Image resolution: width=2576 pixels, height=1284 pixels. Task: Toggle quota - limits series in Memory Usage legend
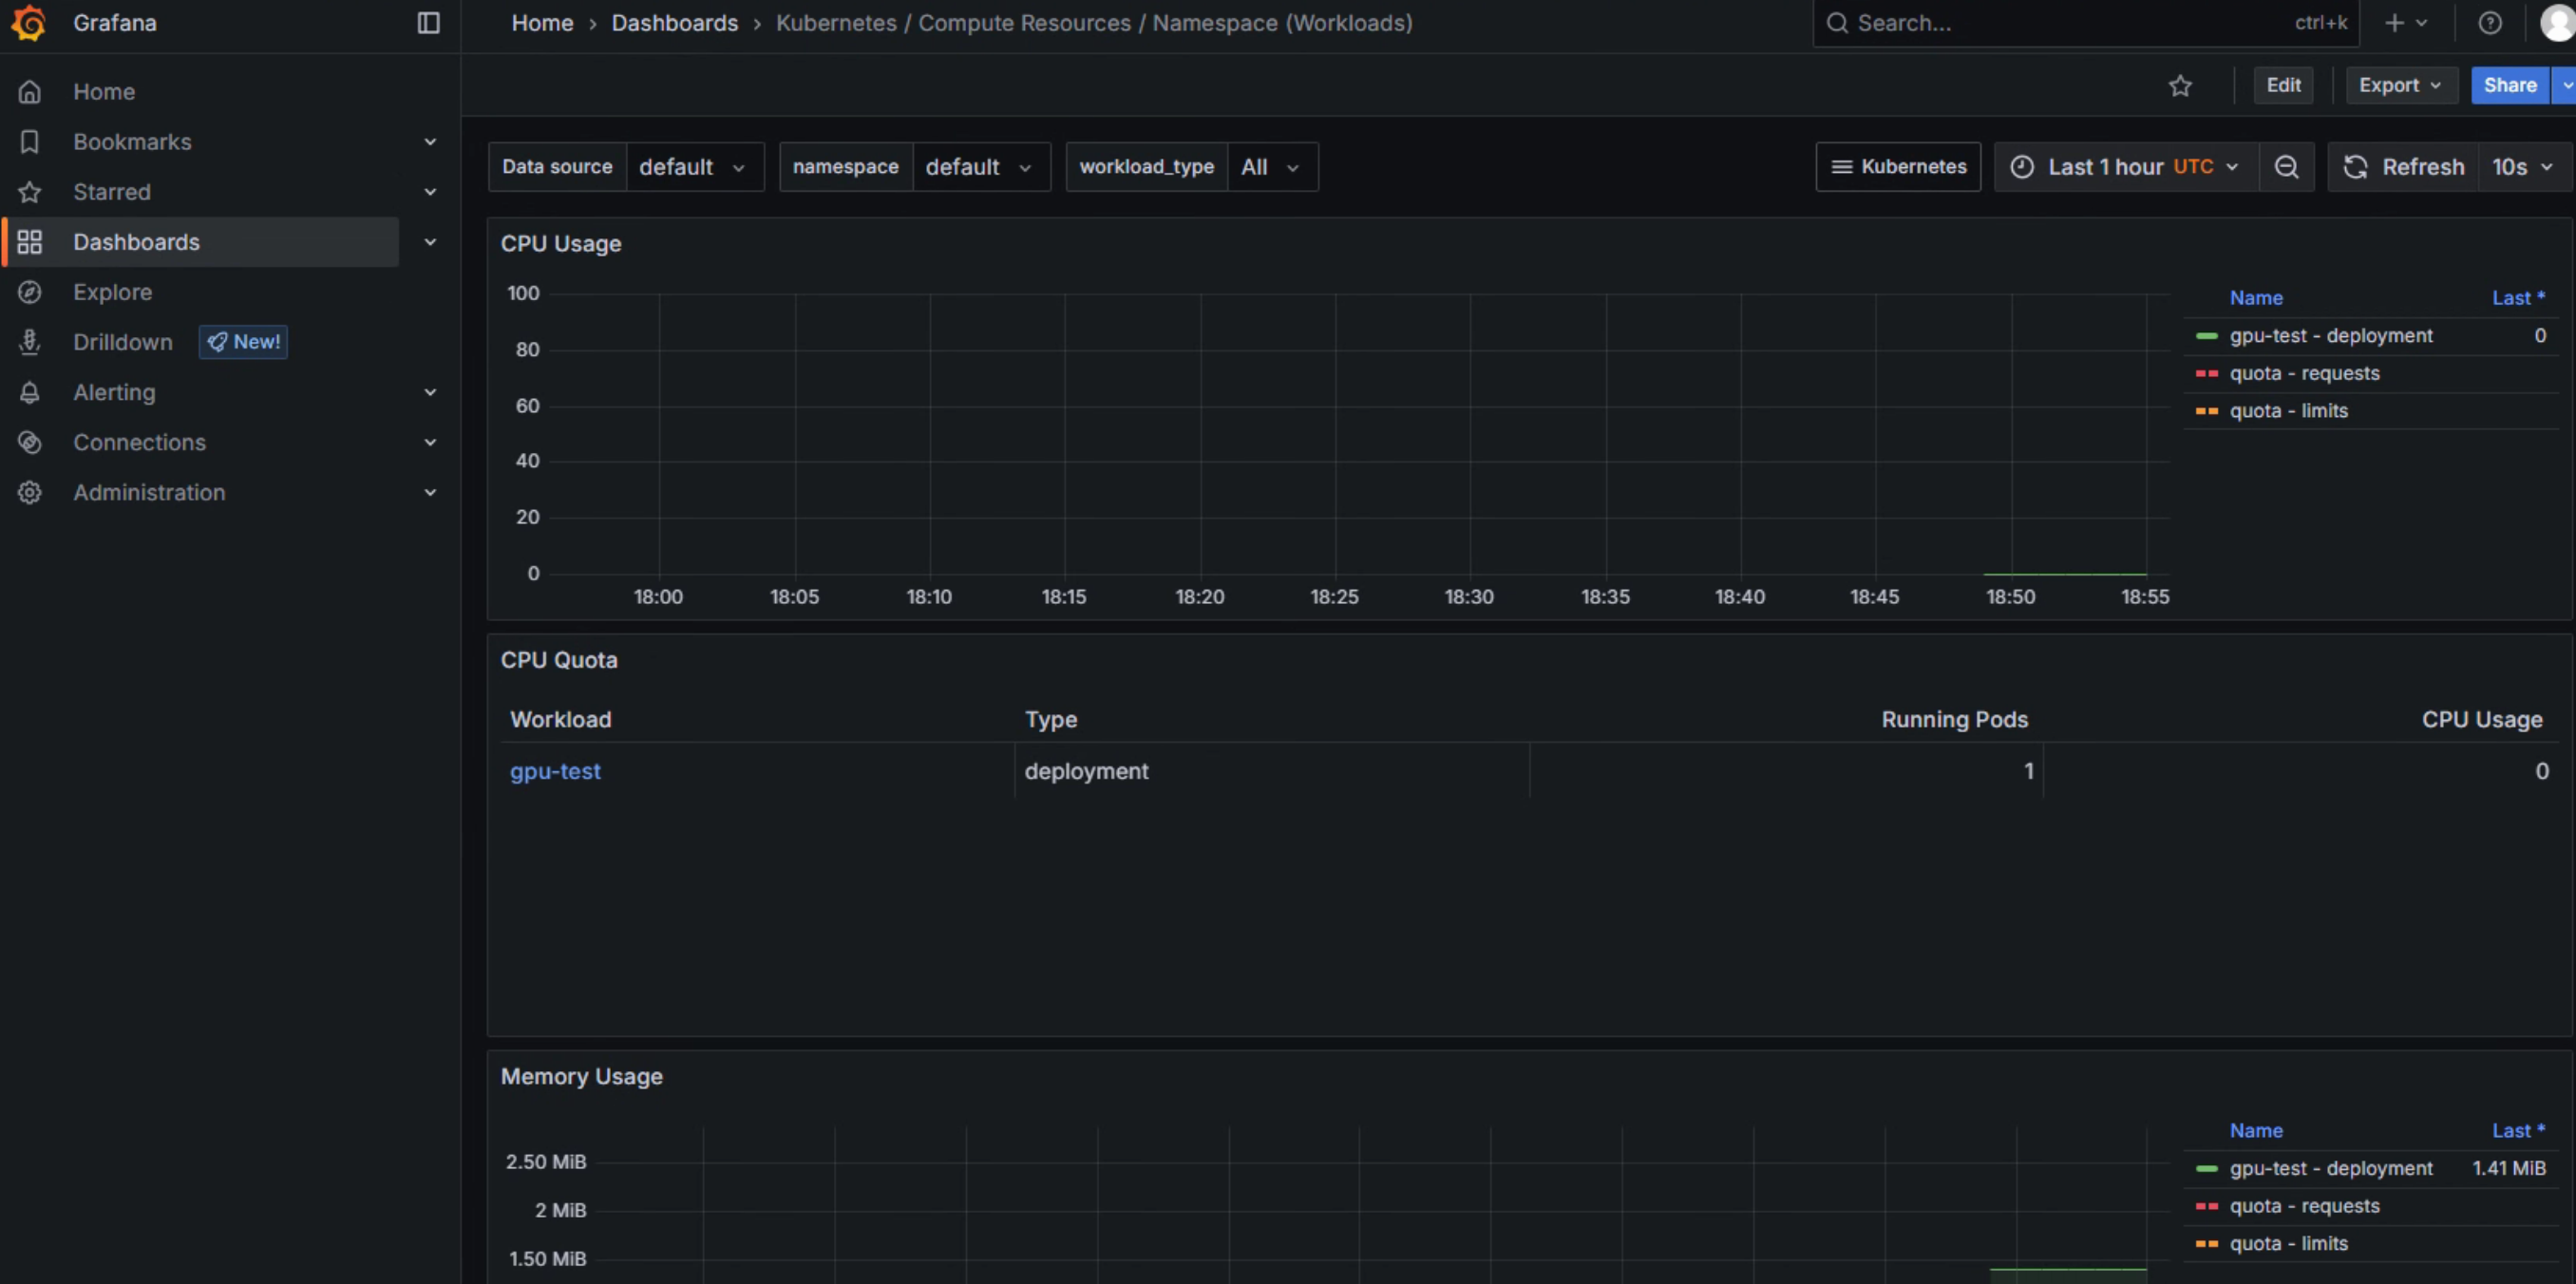(x=2288, y=1244)
